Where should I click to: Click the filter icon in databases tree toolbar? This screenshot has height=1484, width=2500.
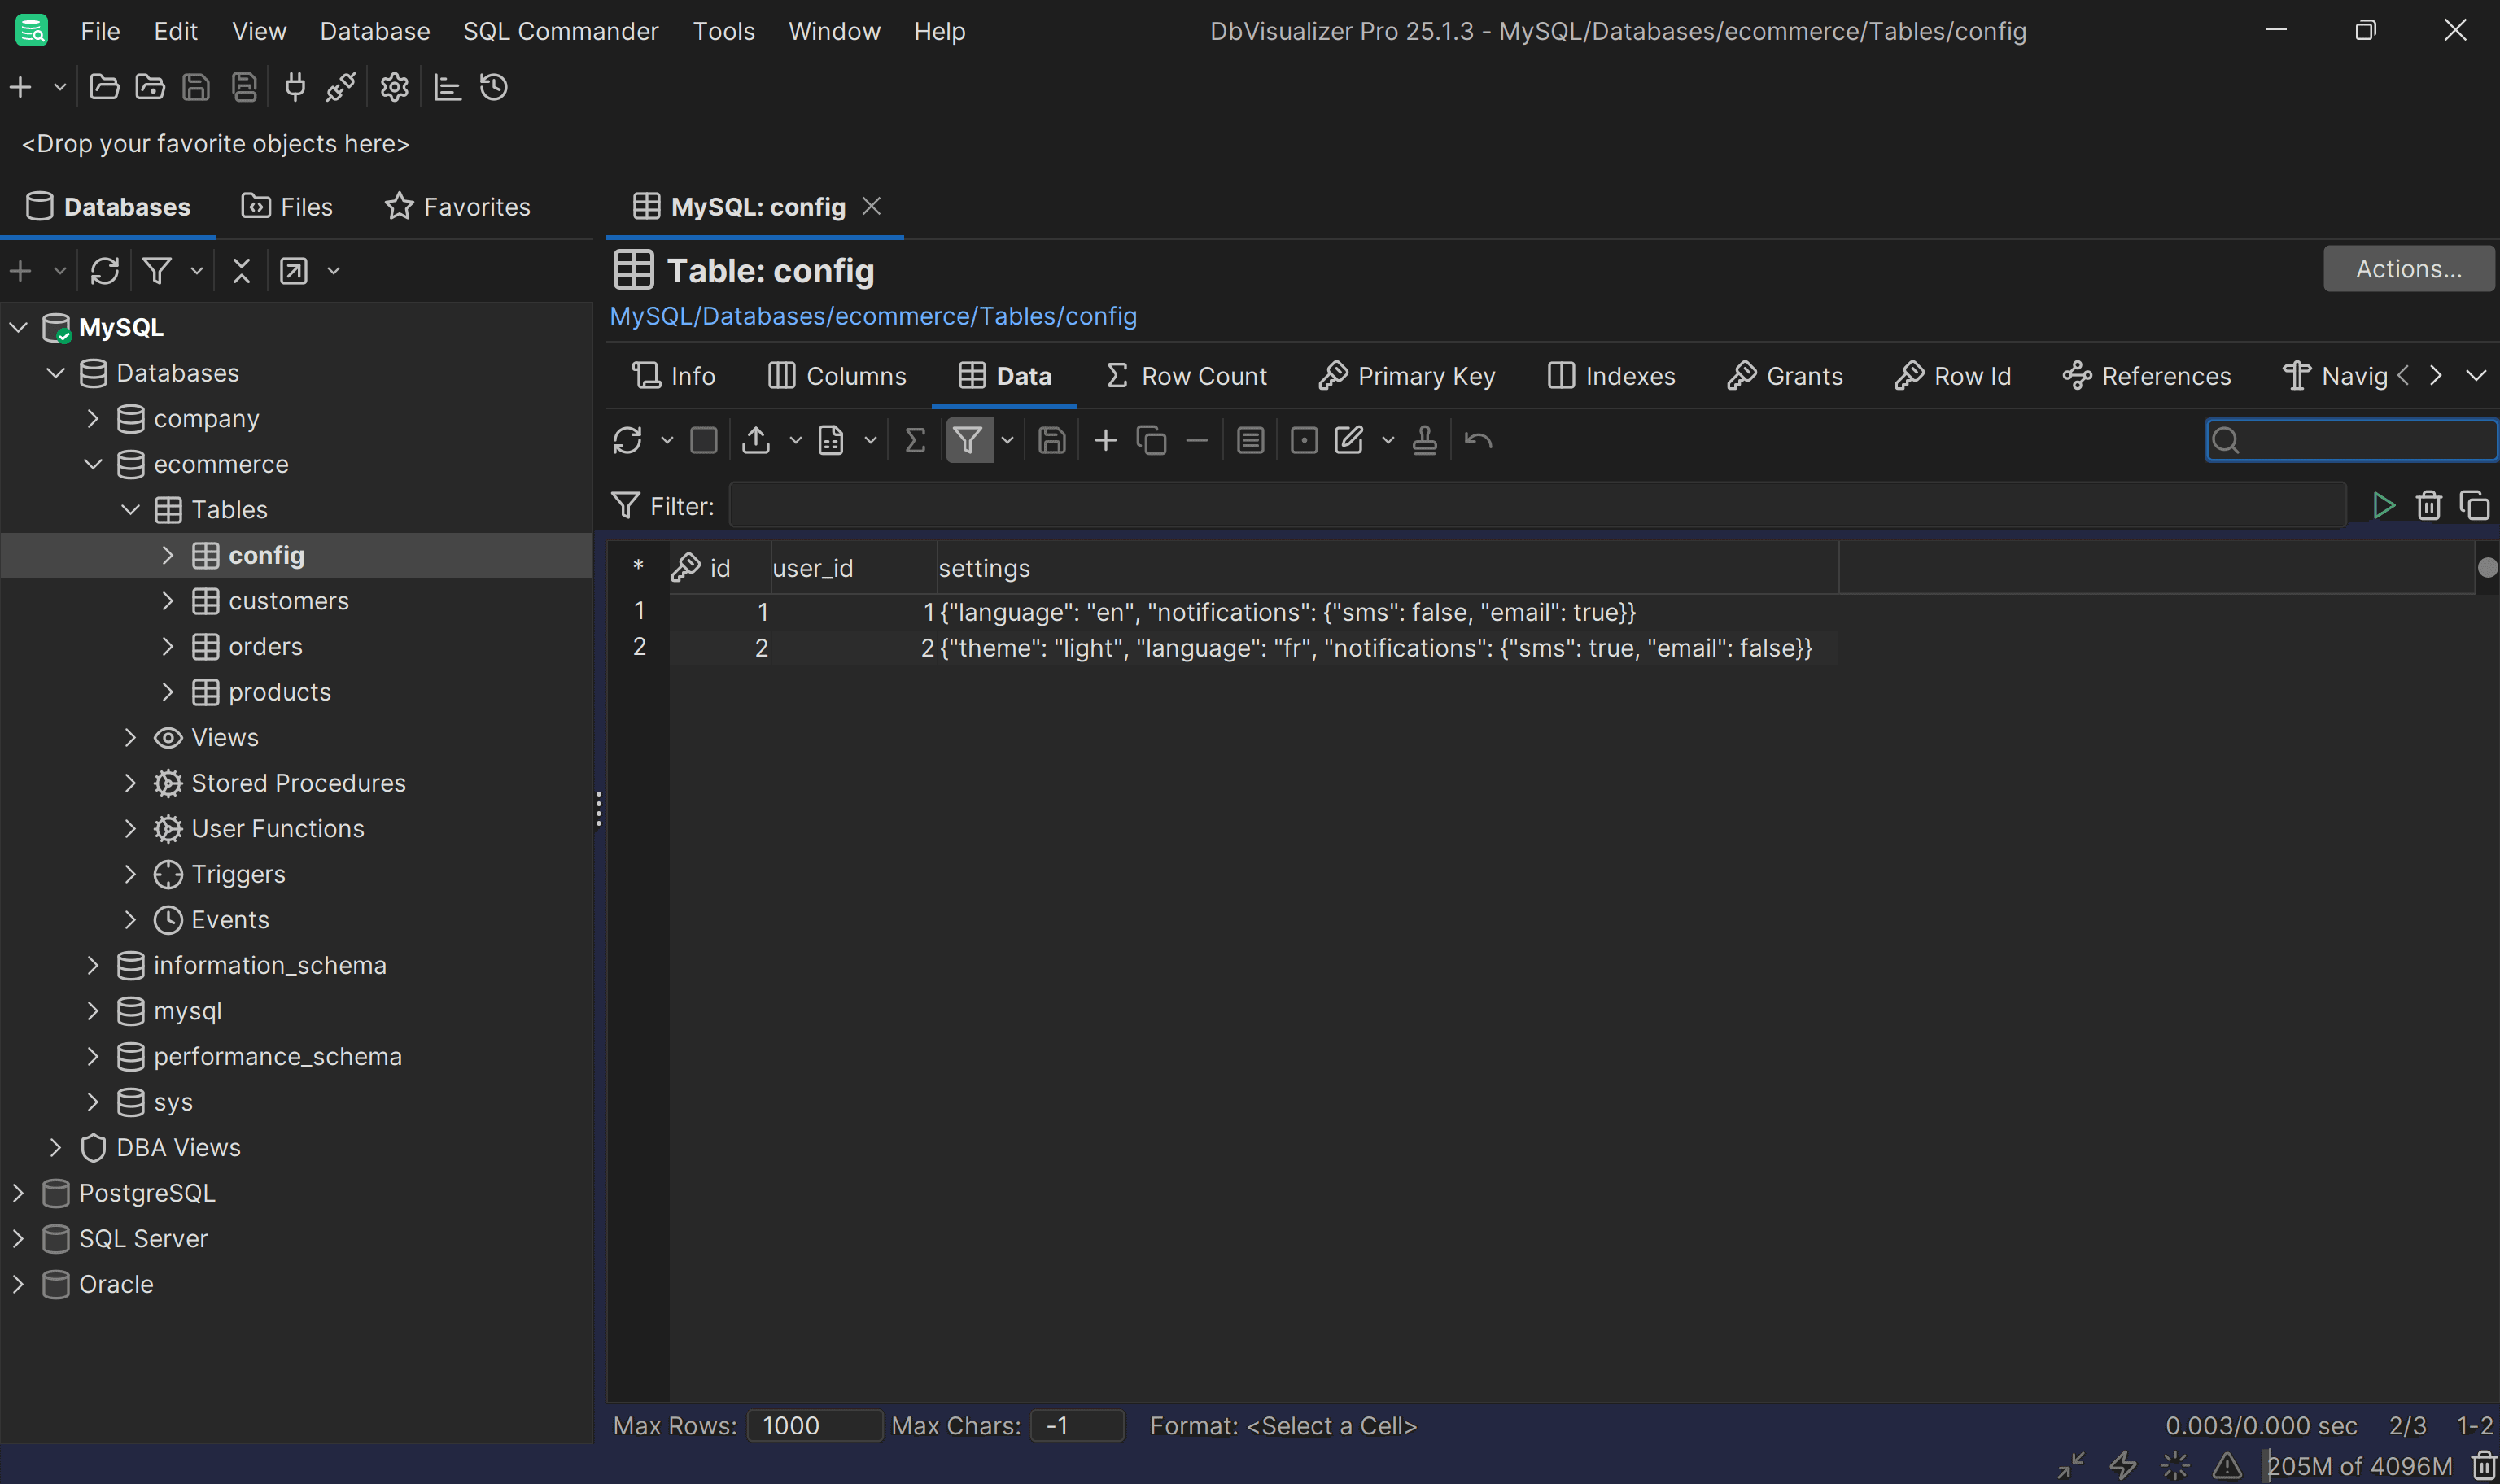tap(157, 271)
